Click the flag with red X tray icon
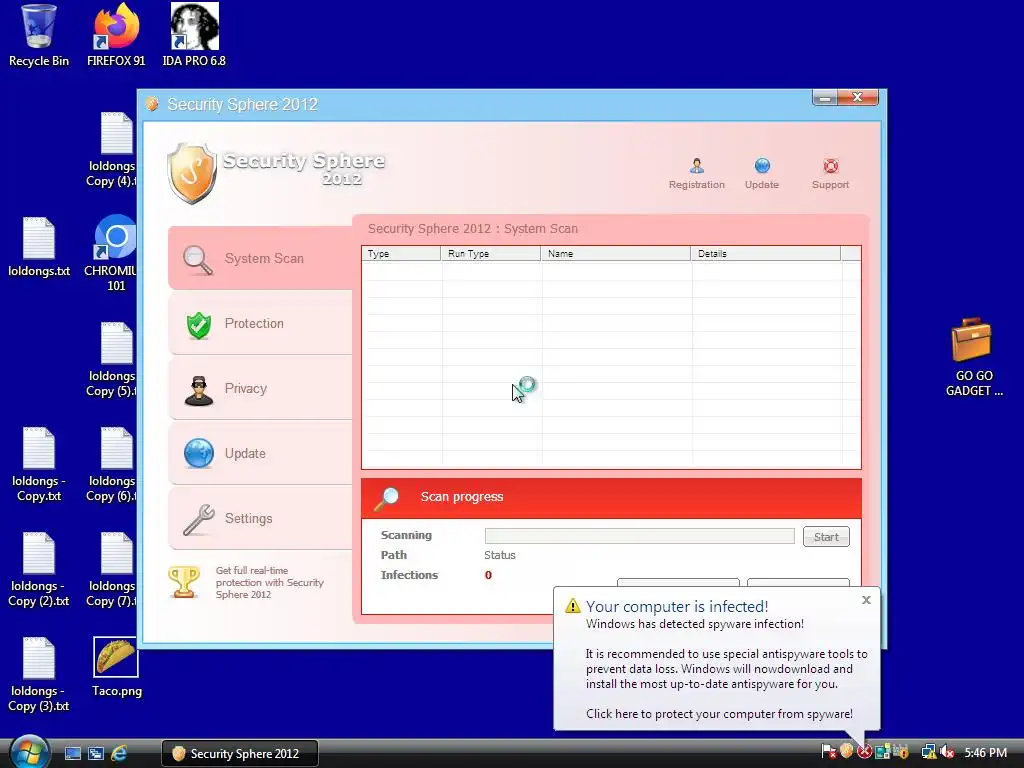 click(x=829, y=752)
